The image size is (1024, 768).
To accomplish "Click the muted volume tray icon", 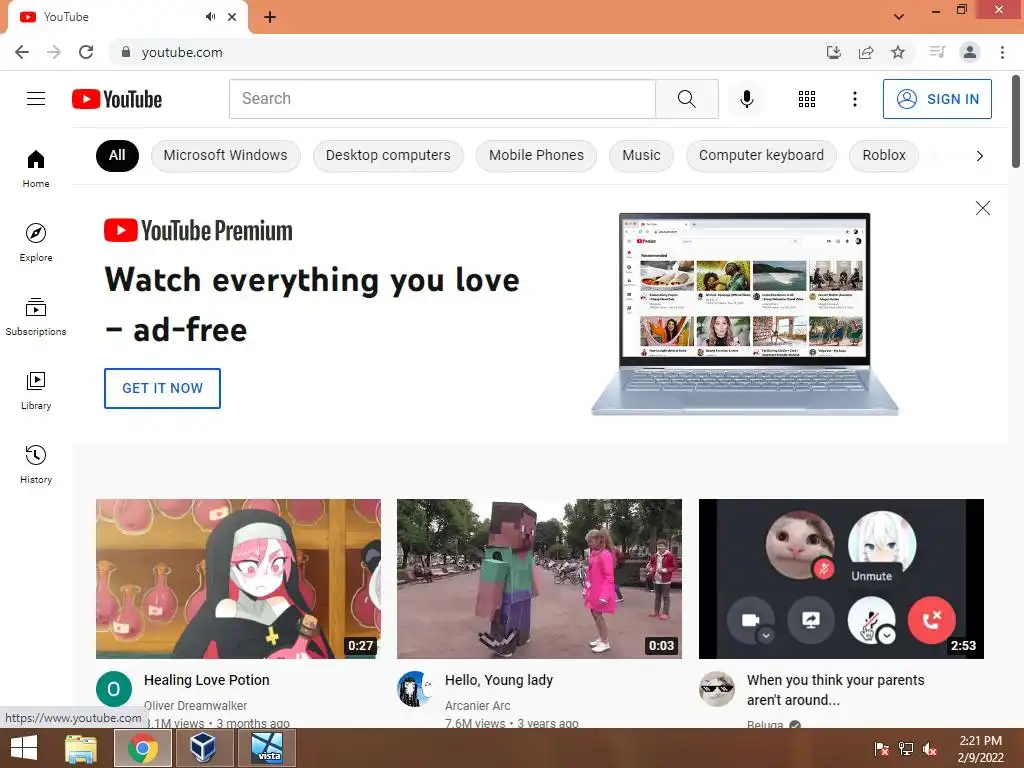I will (930, 749).
